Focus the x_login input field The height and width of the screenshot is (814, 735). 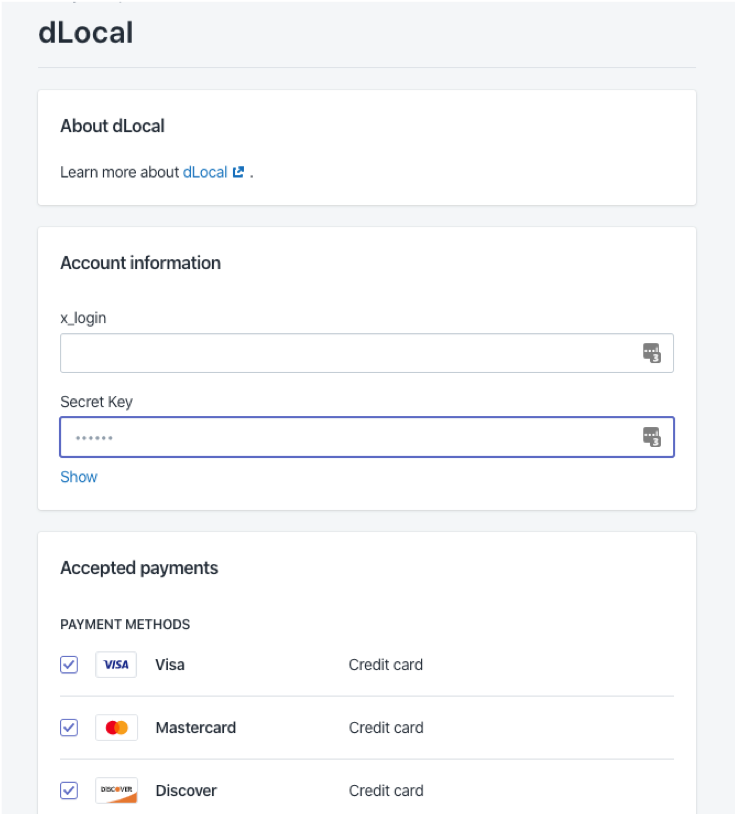[367, 353]
